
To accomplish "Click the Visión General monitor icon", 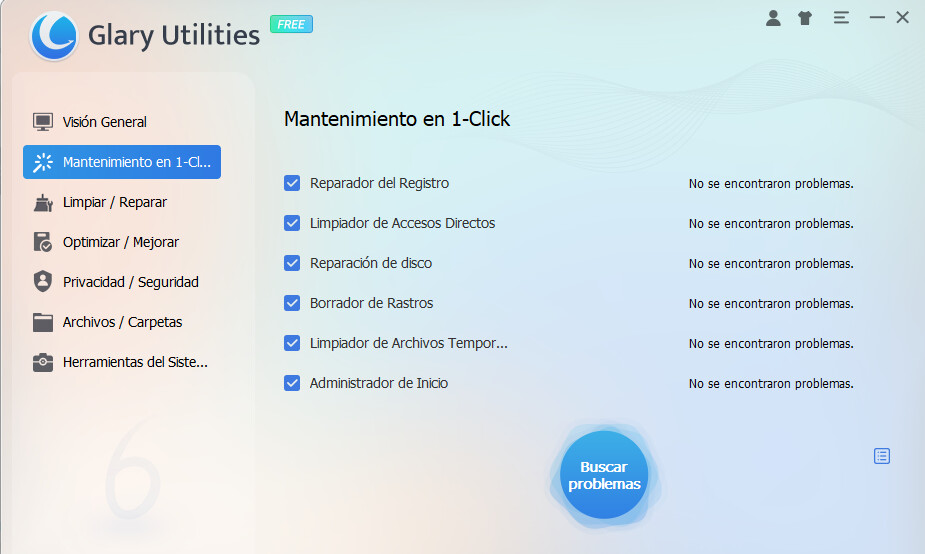I will (42, 122).
